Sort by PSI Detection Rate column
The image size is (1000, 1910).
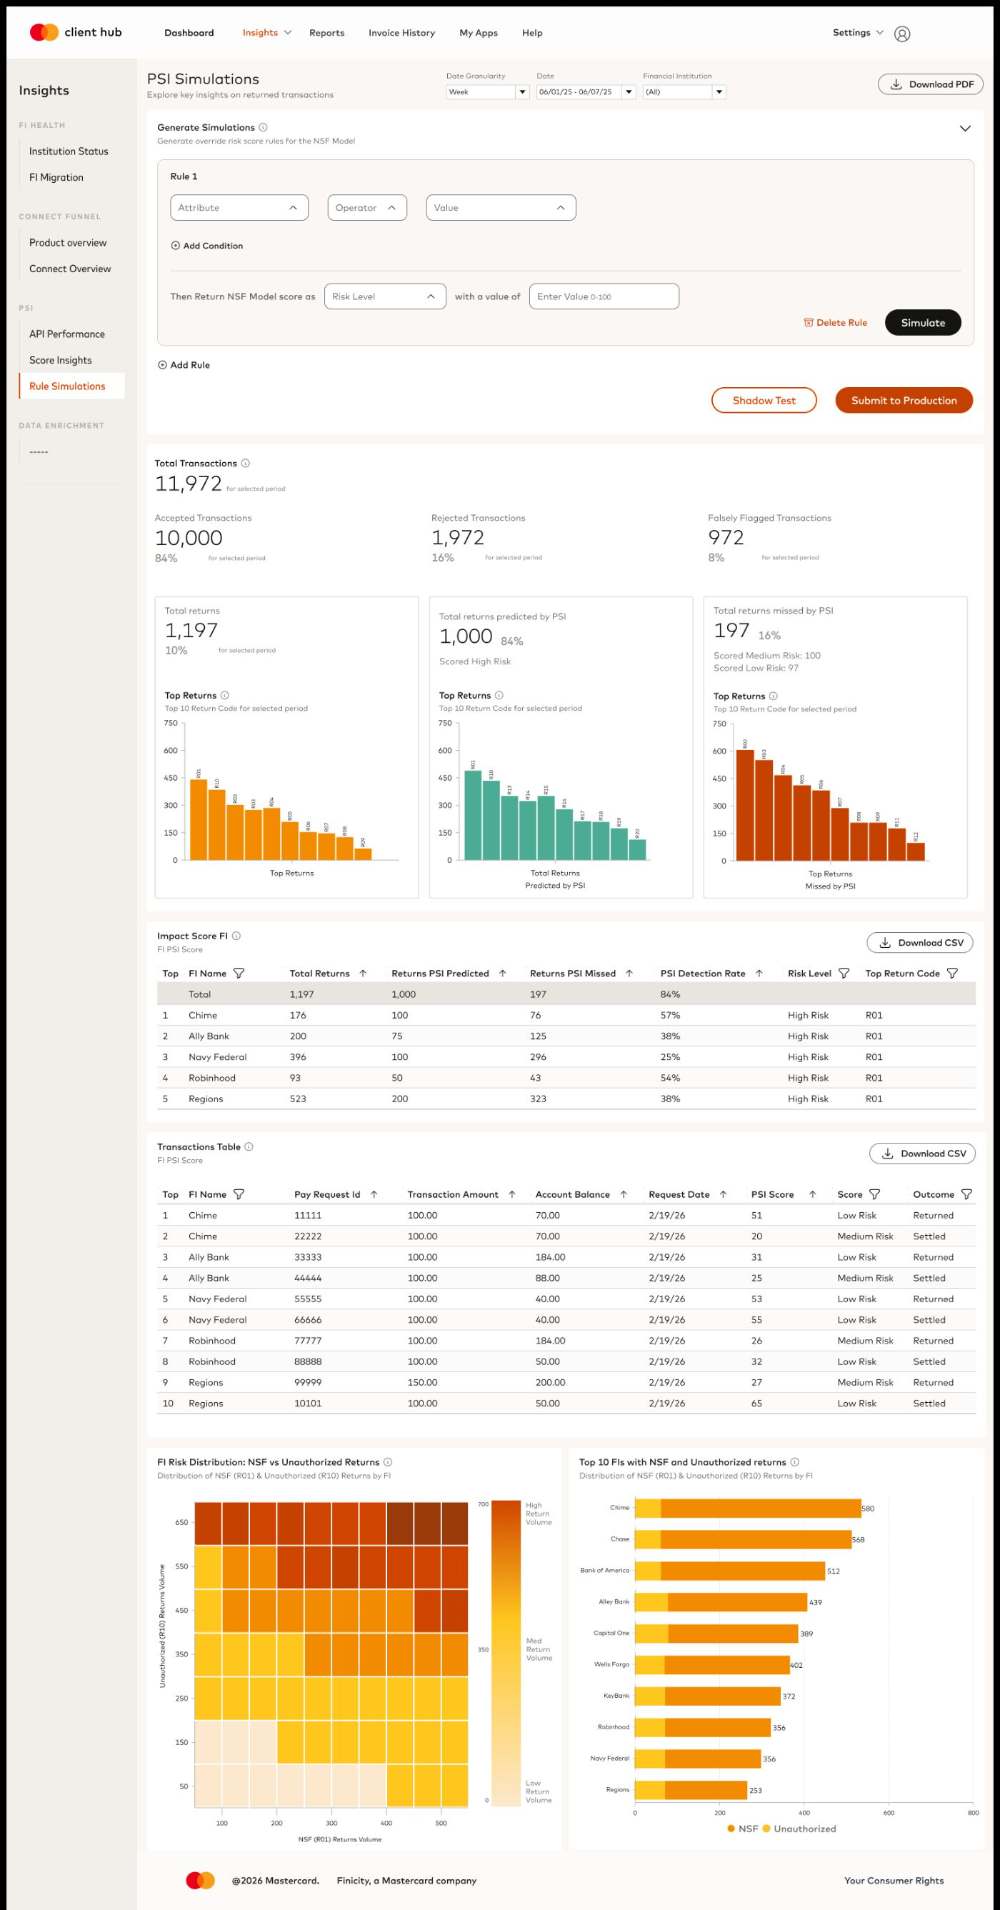[x=759, y=973]
